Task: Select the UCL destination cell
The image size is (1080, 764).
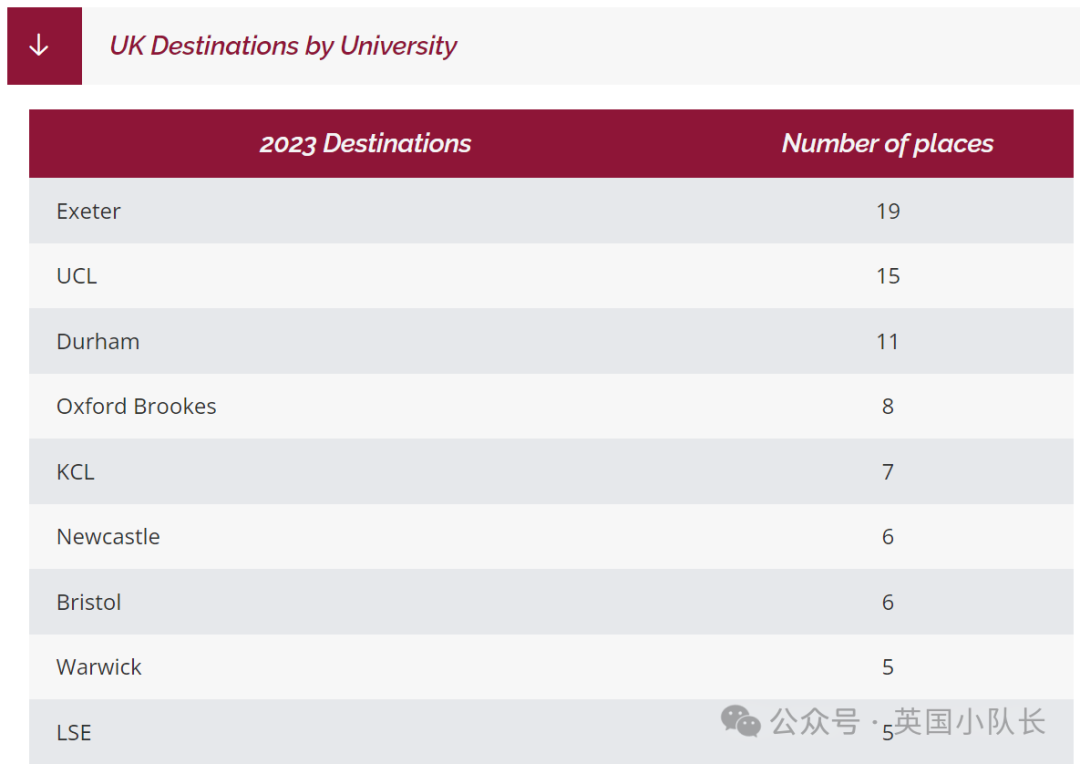Action: point(77,276)
